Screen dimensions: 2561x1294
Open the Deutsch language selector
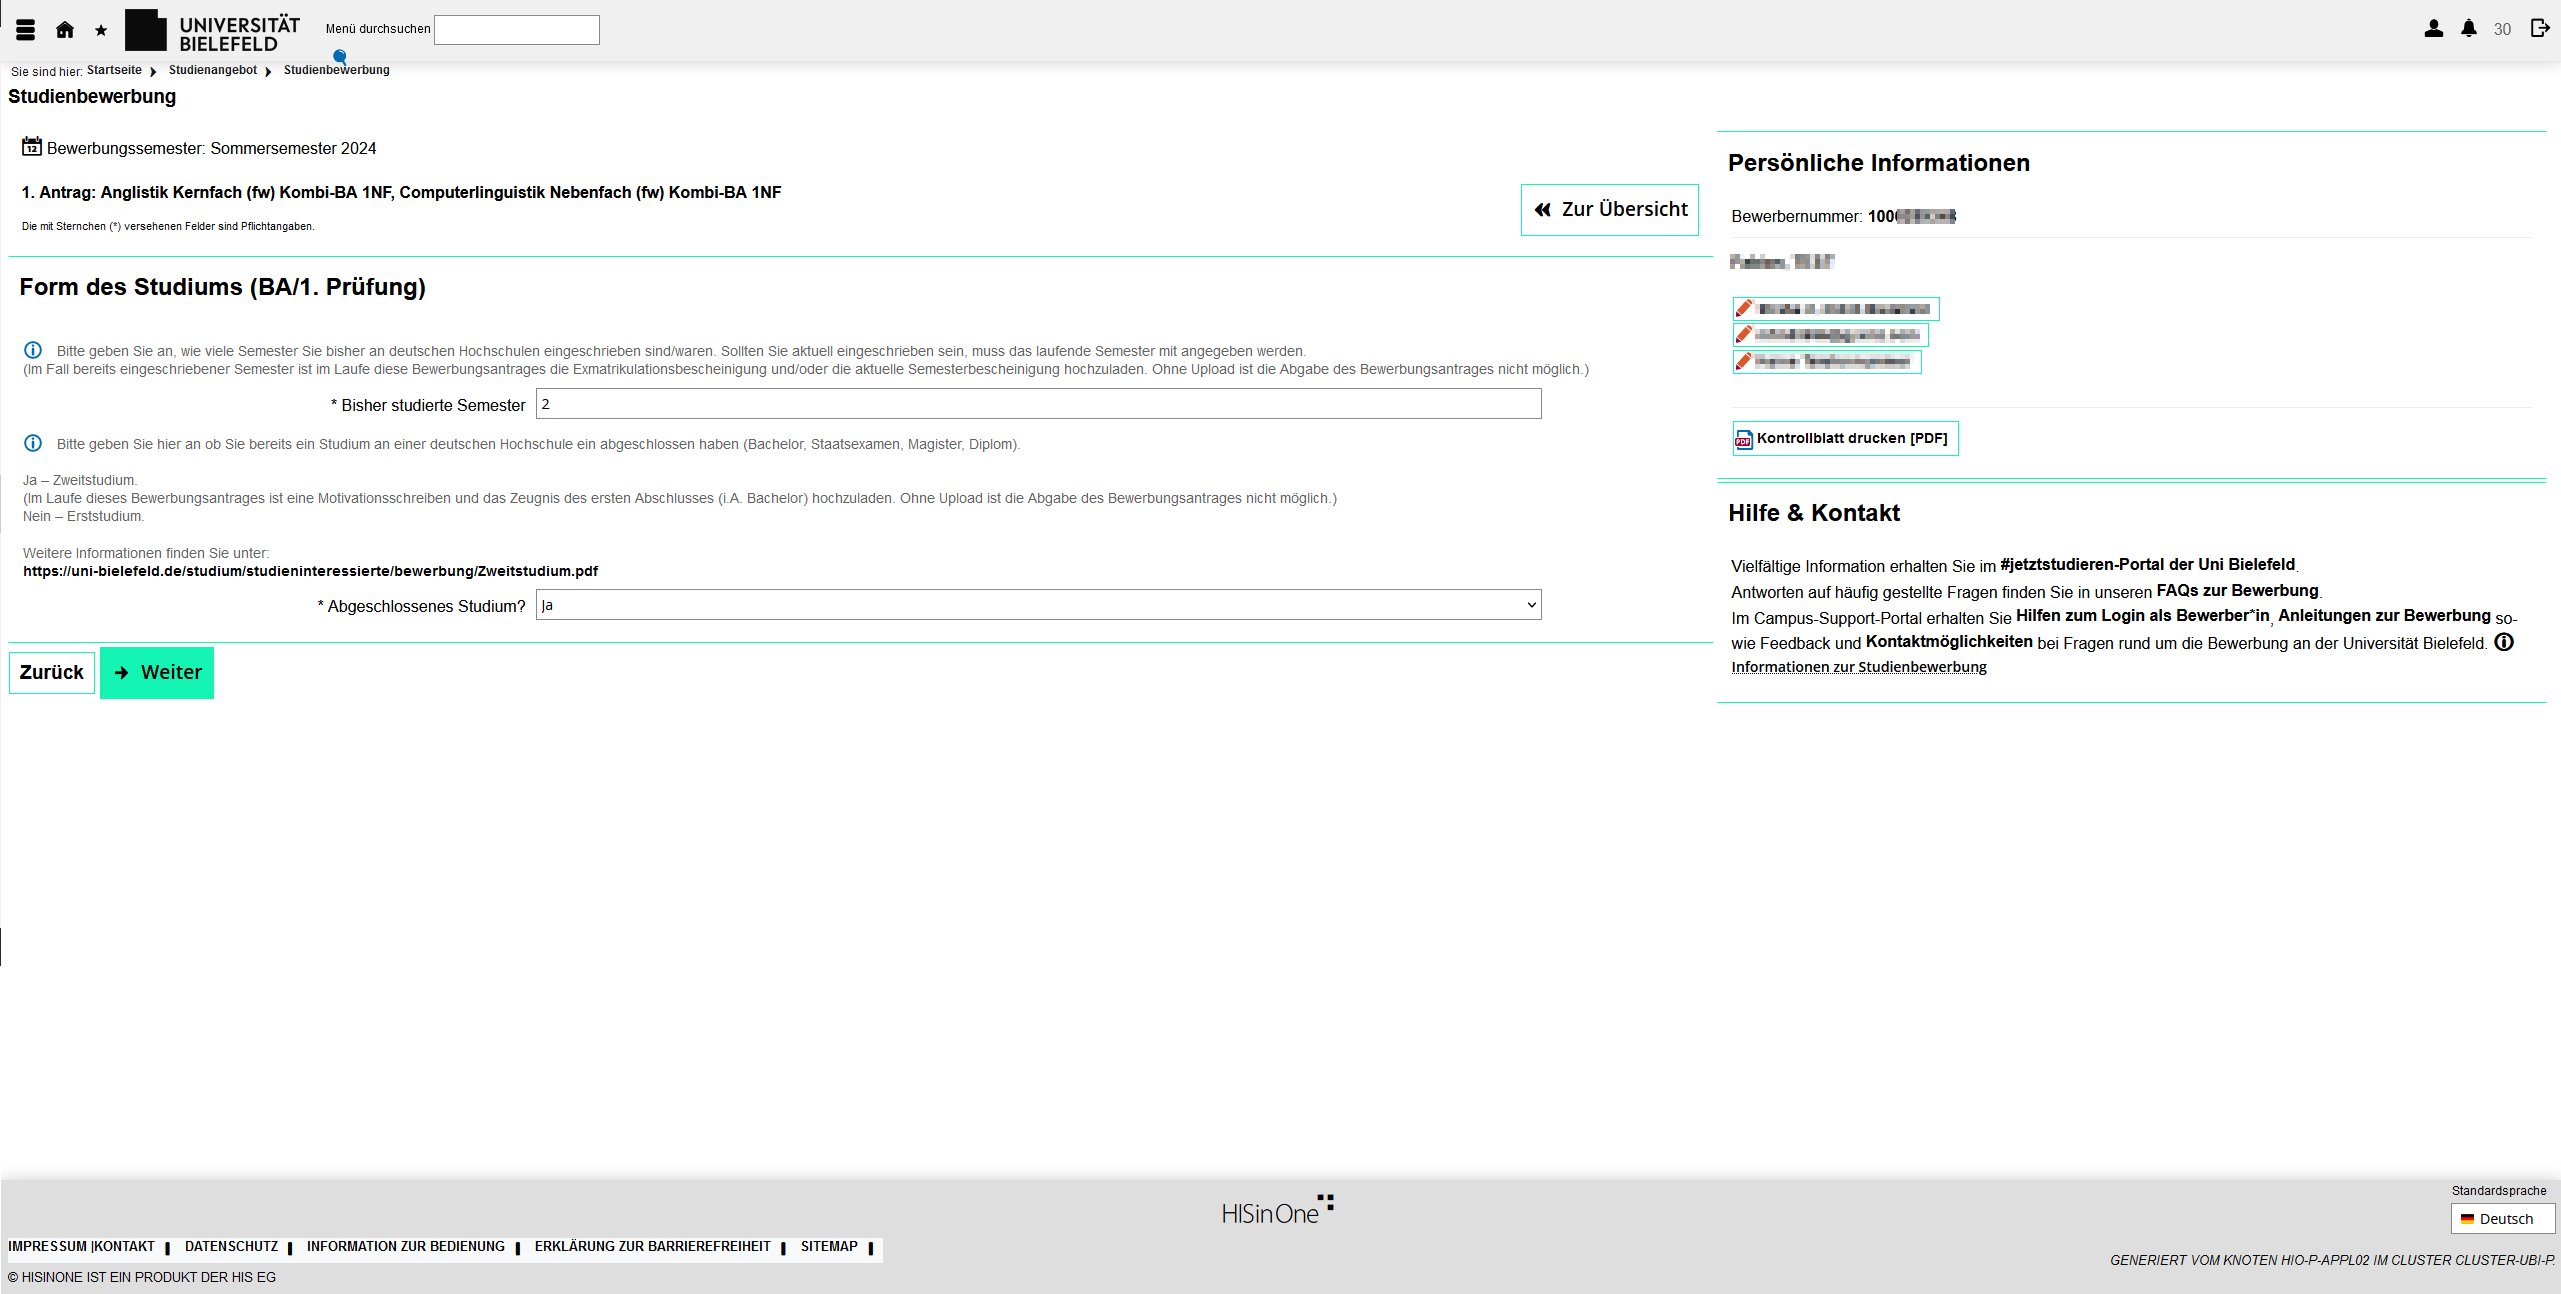point(2503,1219)
